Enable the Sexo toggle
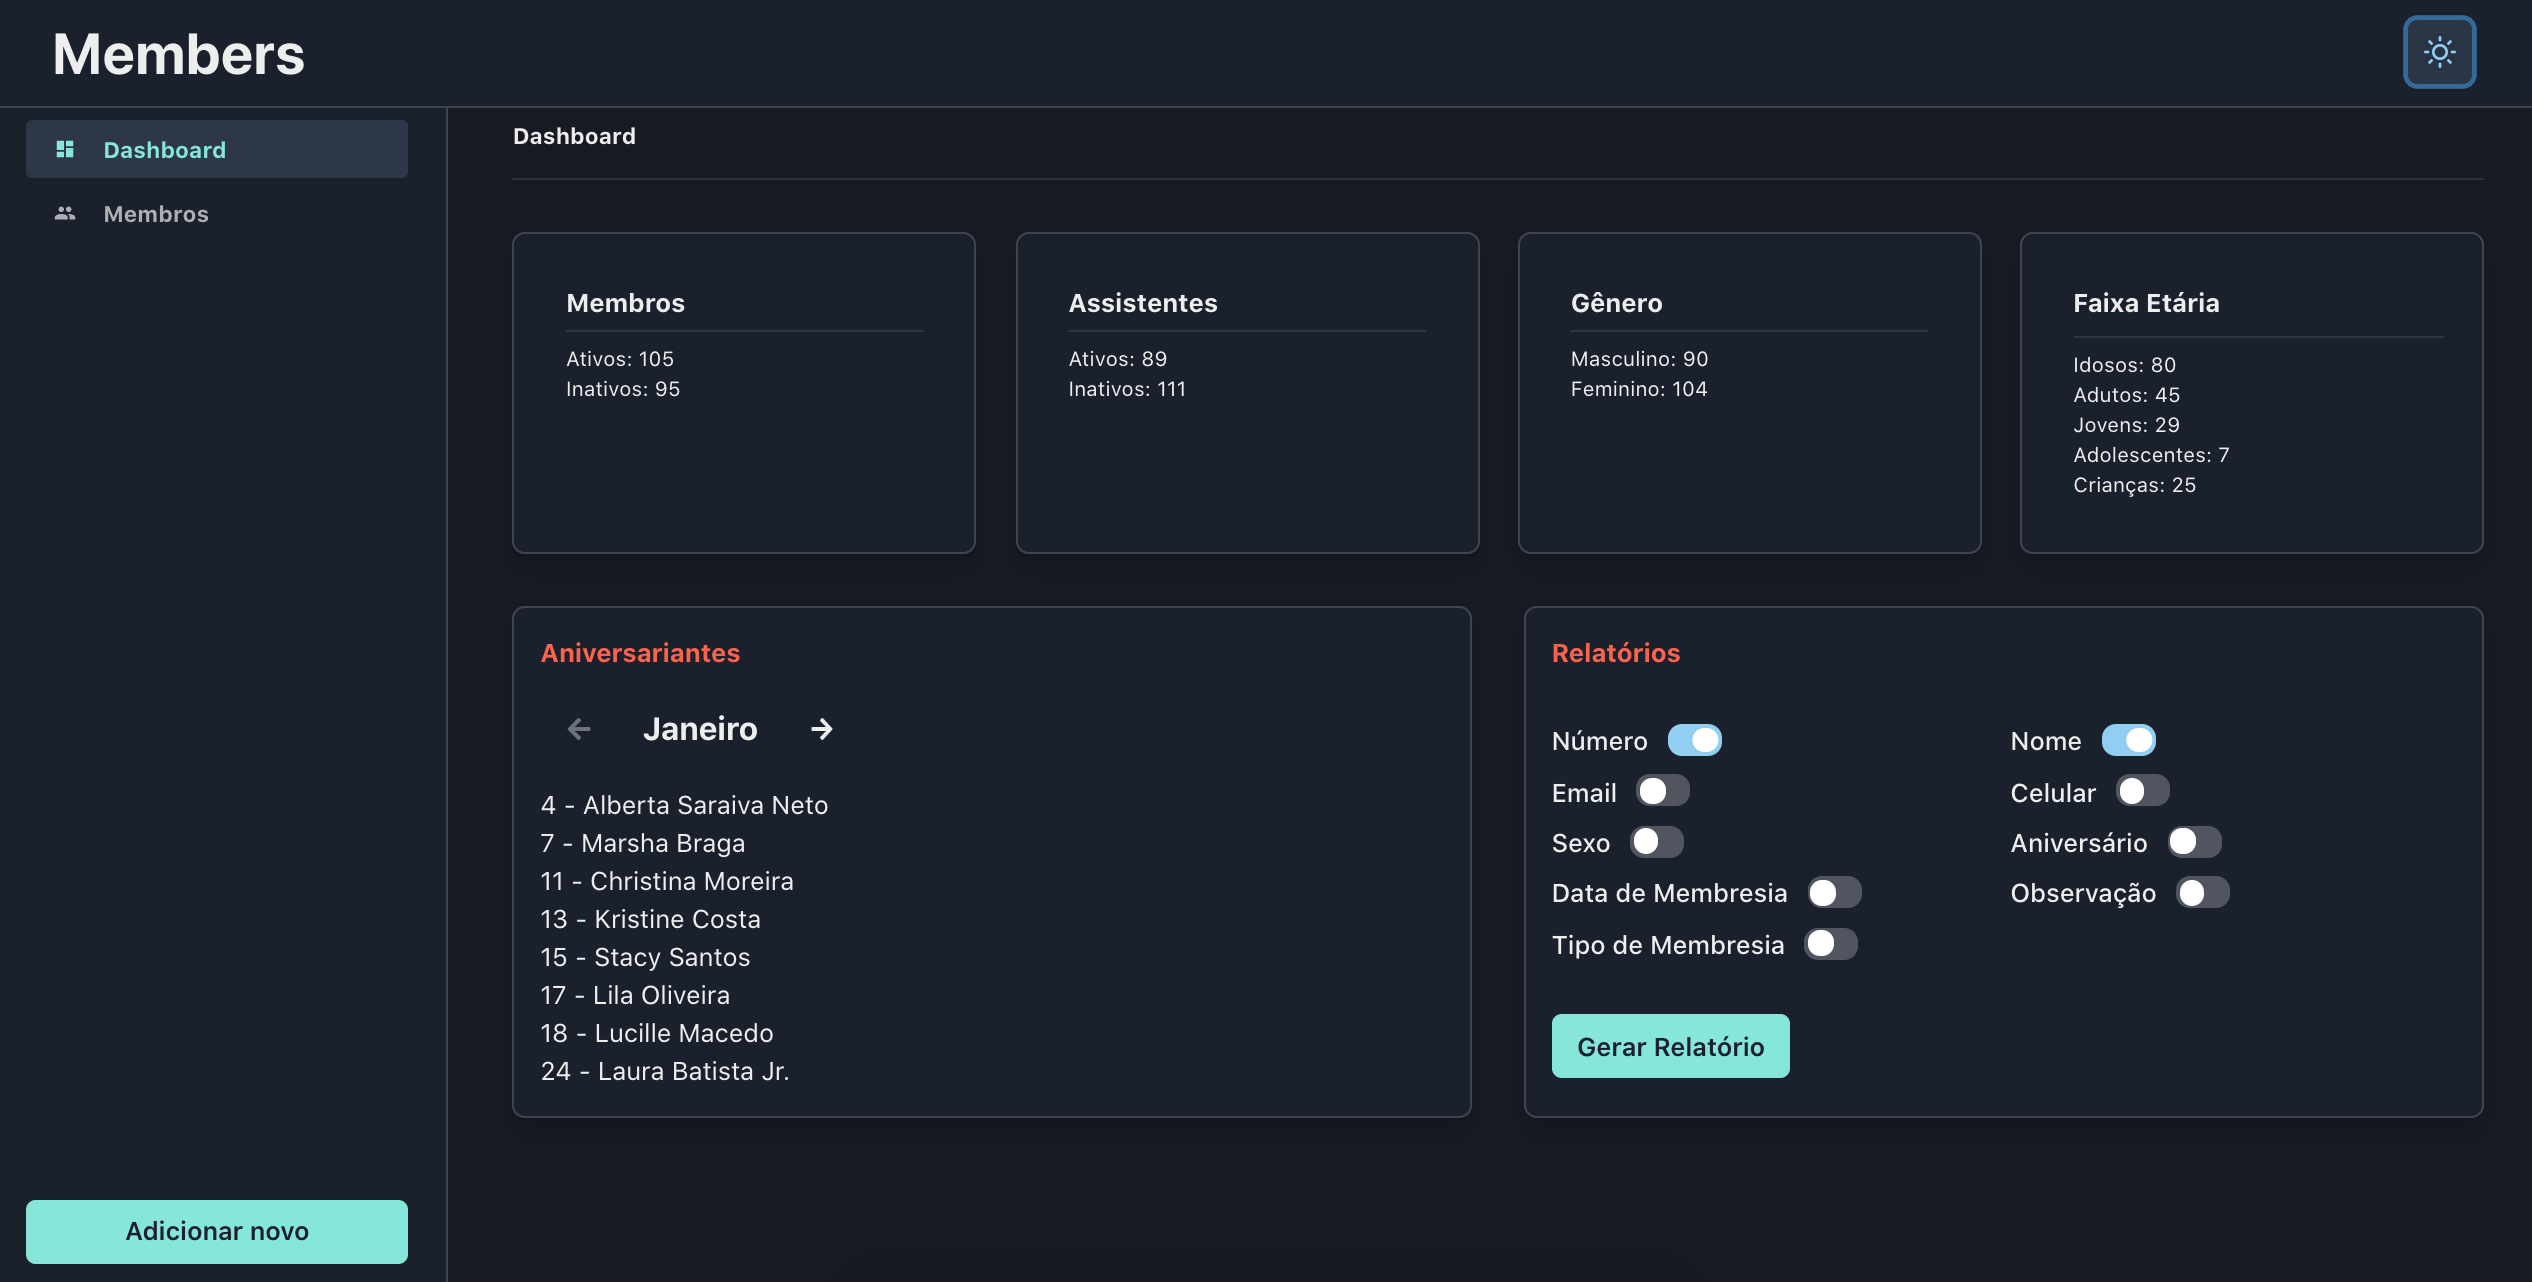This screenshot has height=1282, width=2532. click(x=1657, y=842)
